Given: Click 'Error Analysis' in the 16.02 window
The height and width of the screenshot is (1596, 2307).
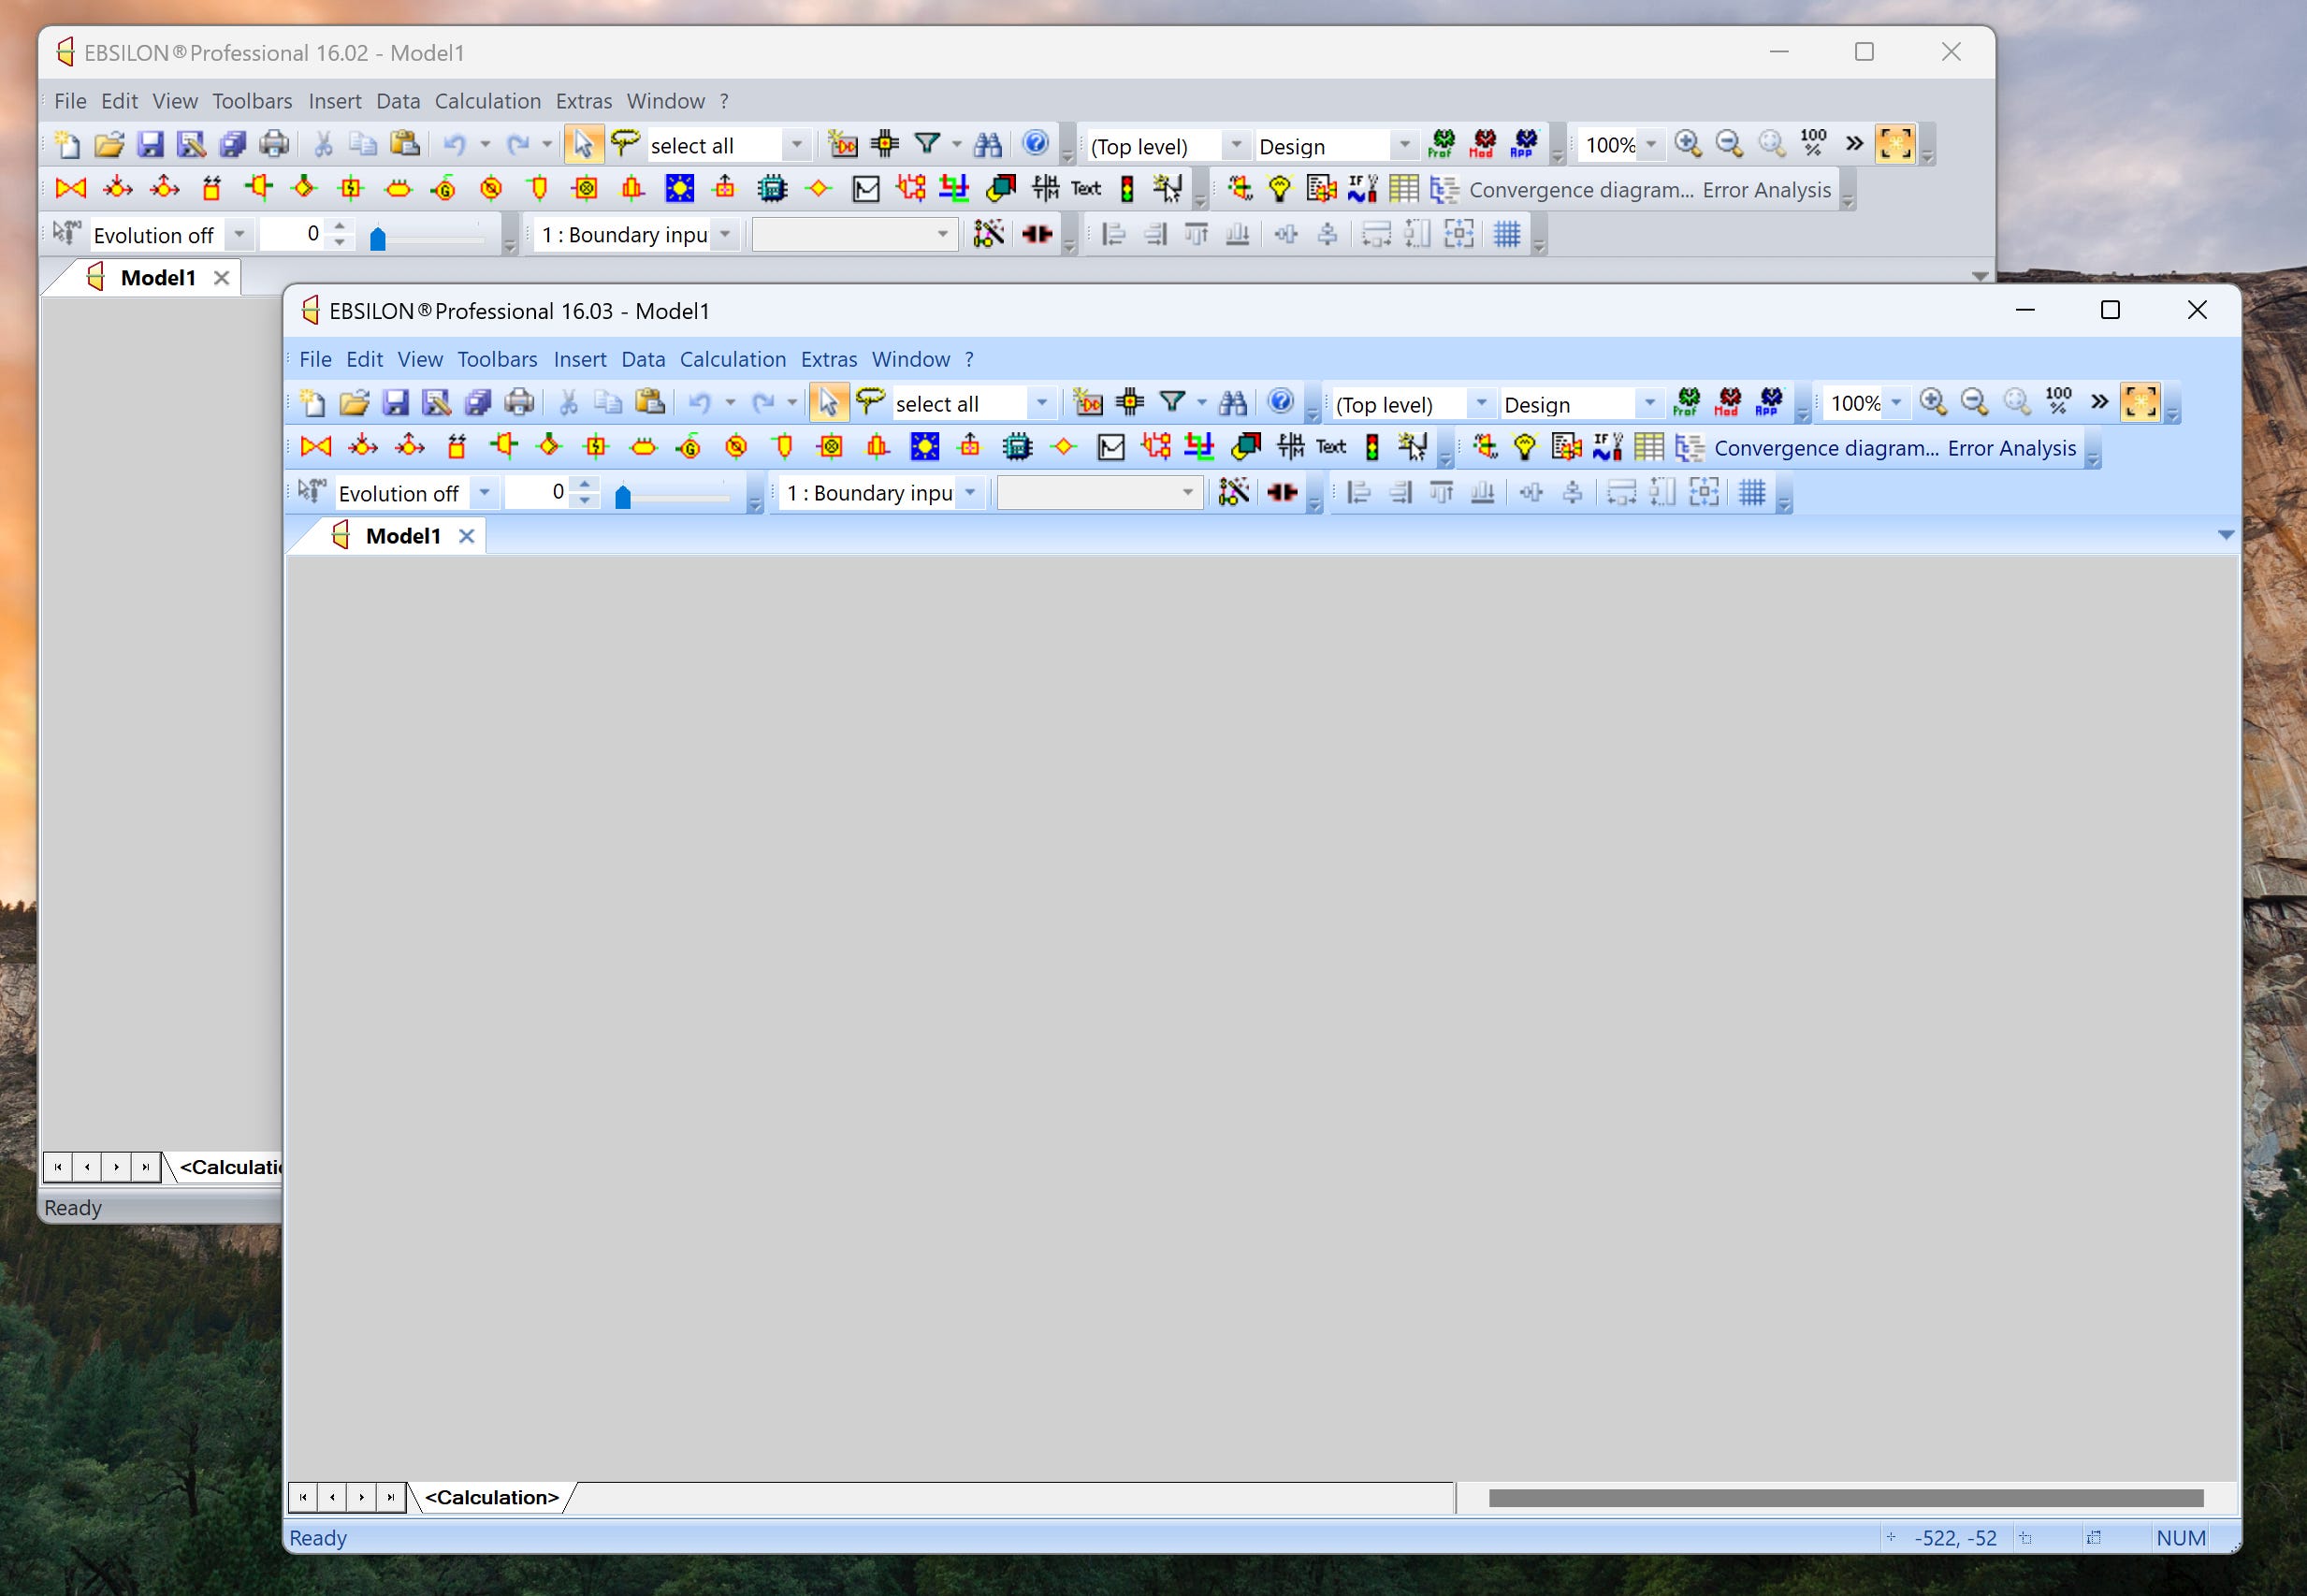Looking at the screenshot, I should point(1766,190).
